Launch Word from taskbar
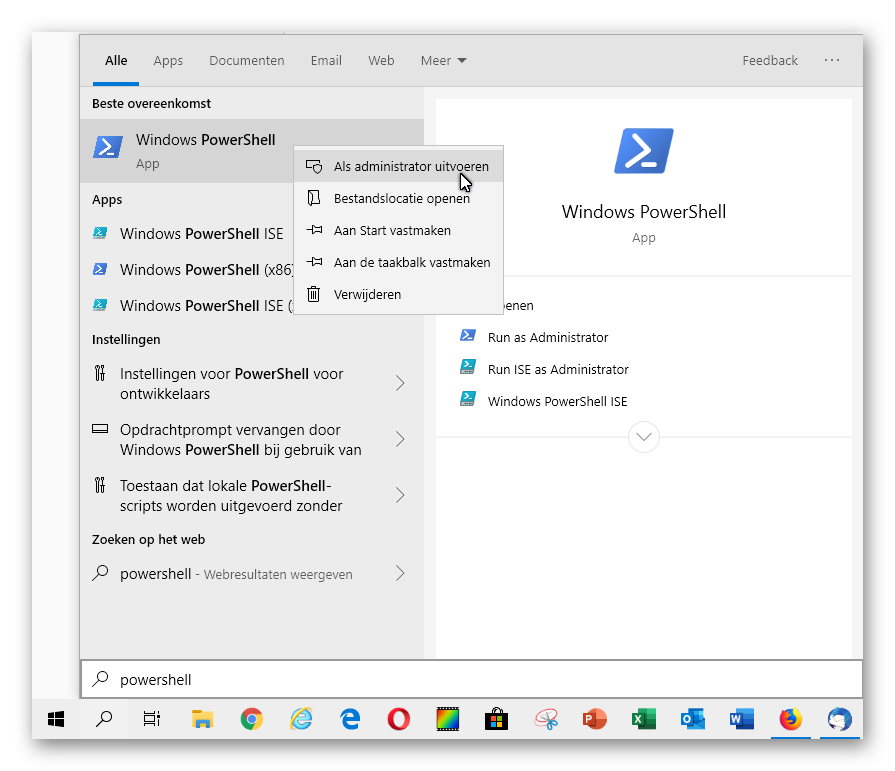 [x=741, y=719]
